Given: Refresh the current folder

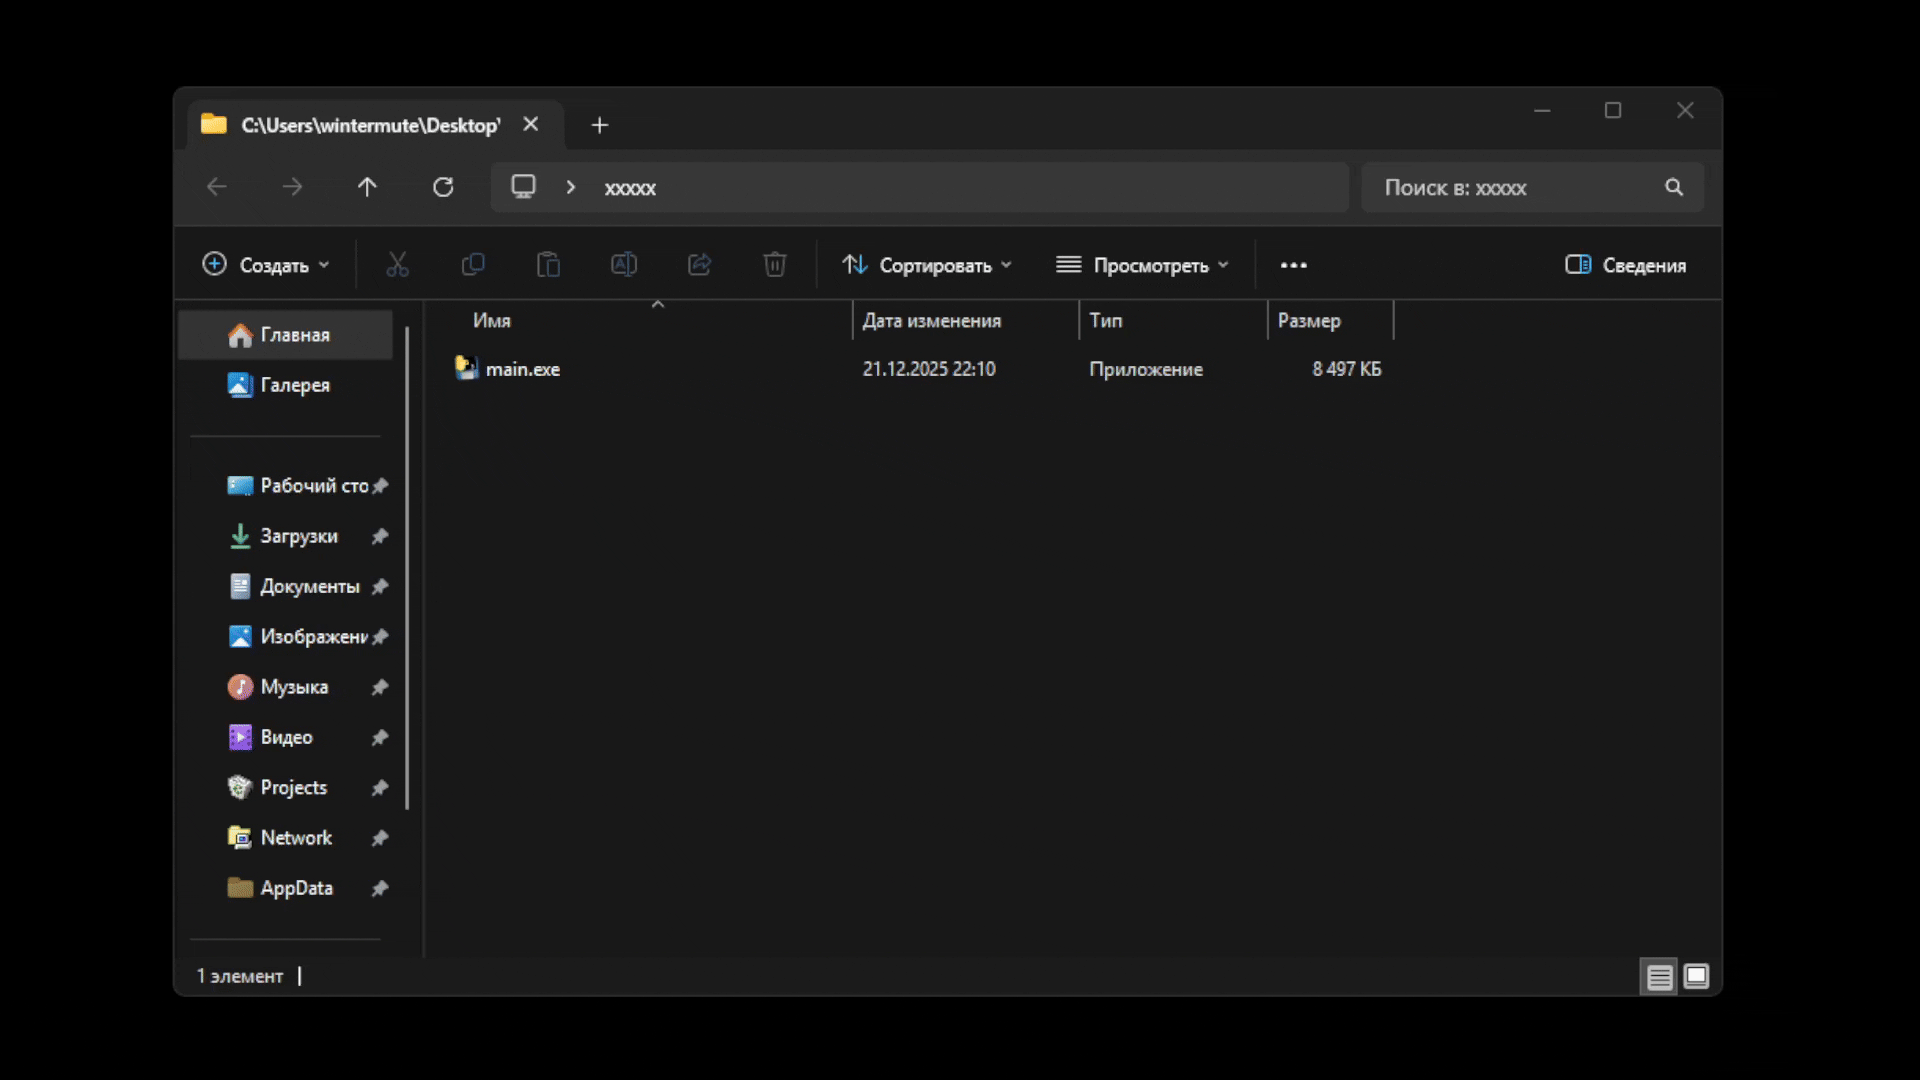Looking at the screenshot, I should pos(443,187).
